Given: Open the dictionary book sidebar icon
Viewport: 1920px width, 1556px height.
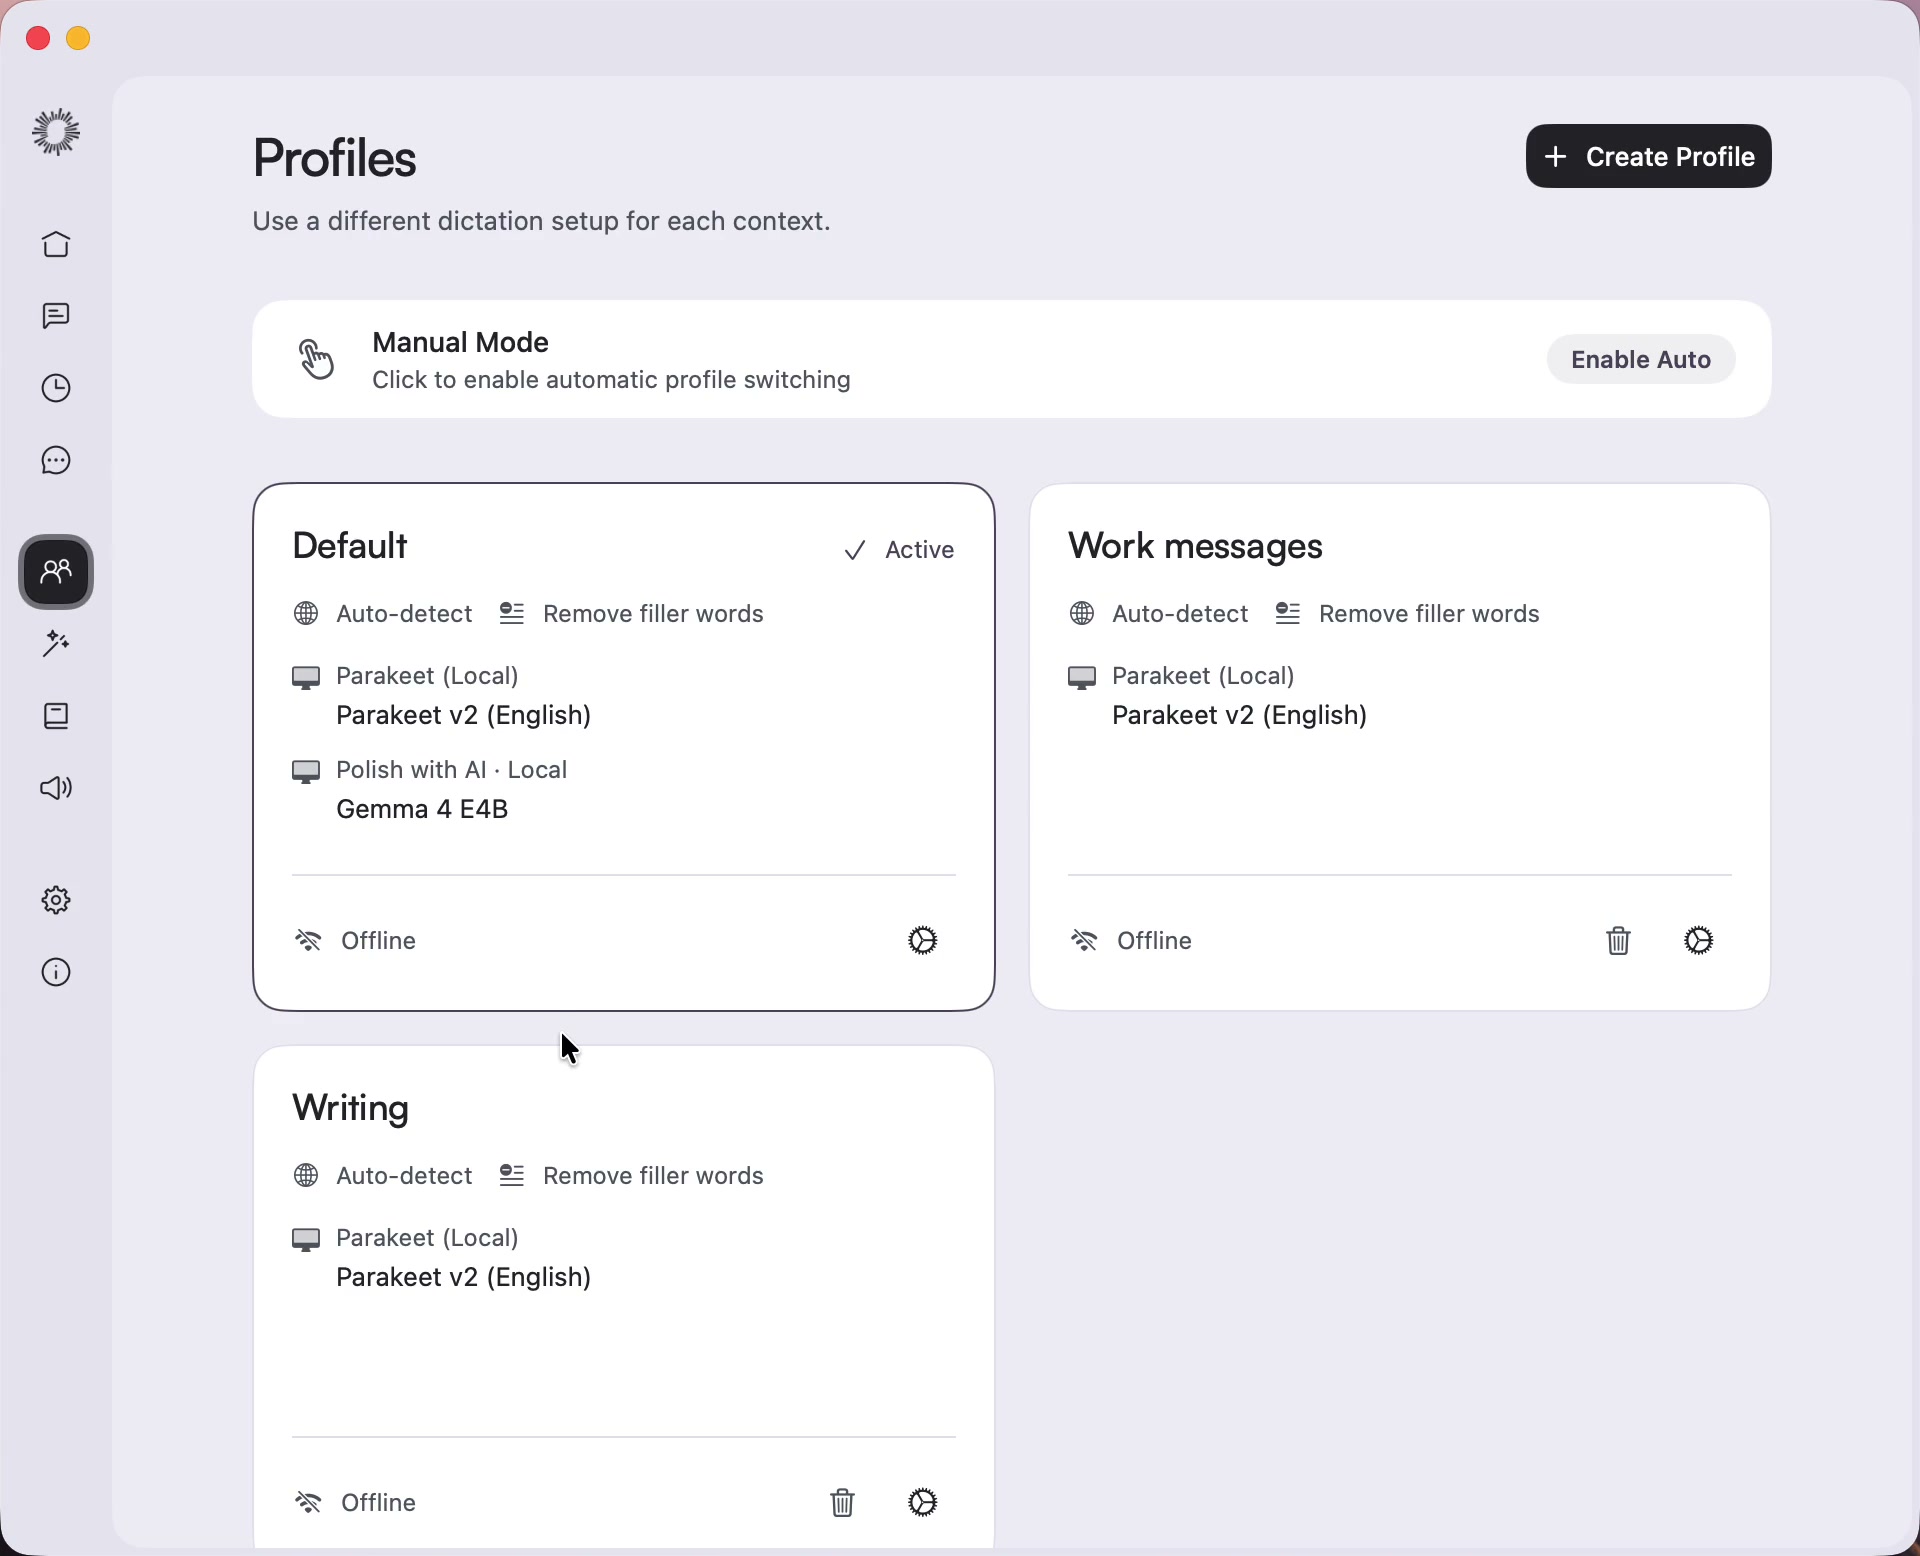Looking at the screenshot, I should pyautogui.click(x=57, y=717).
